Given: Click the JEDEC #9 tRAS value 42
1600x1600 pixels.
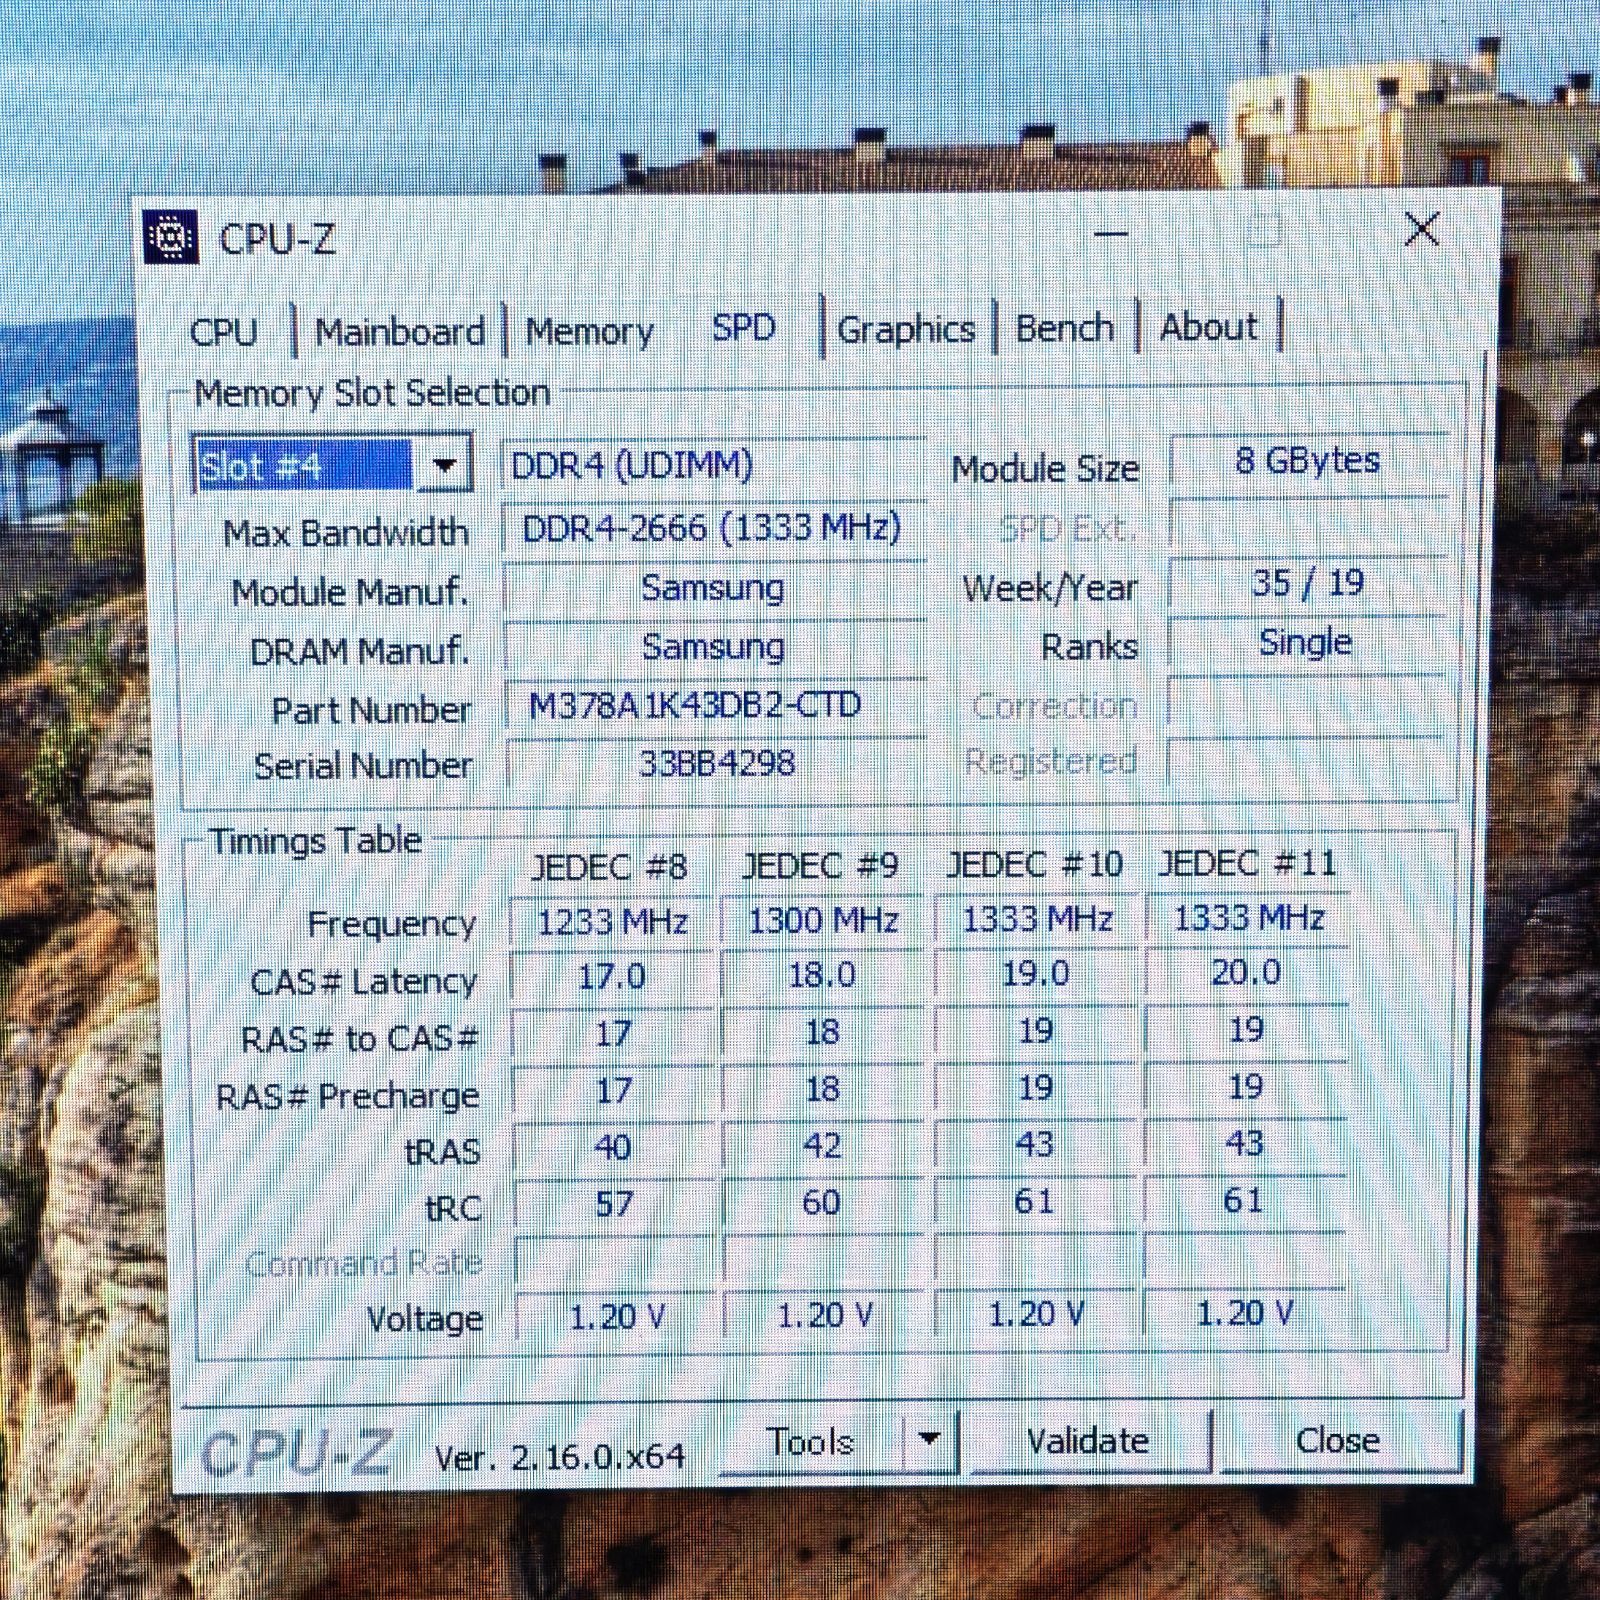Looking at the screenshot, I should [x=822, y=1145].
